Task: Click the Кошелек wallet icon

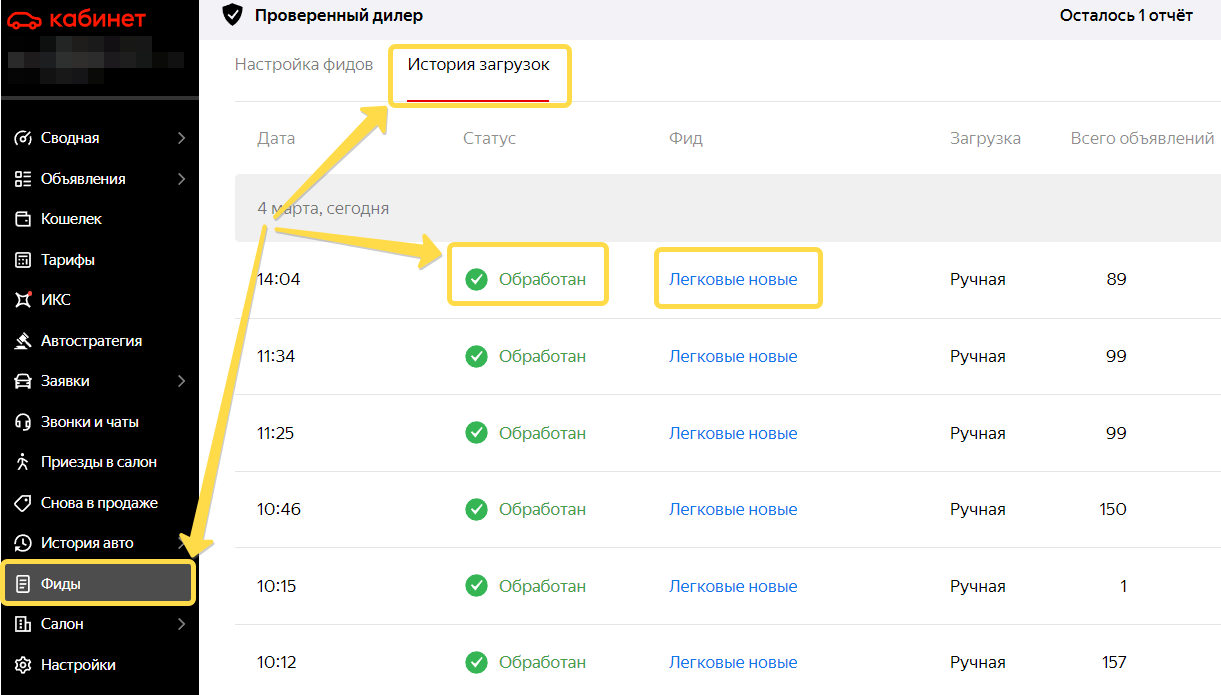Action: 23,219
